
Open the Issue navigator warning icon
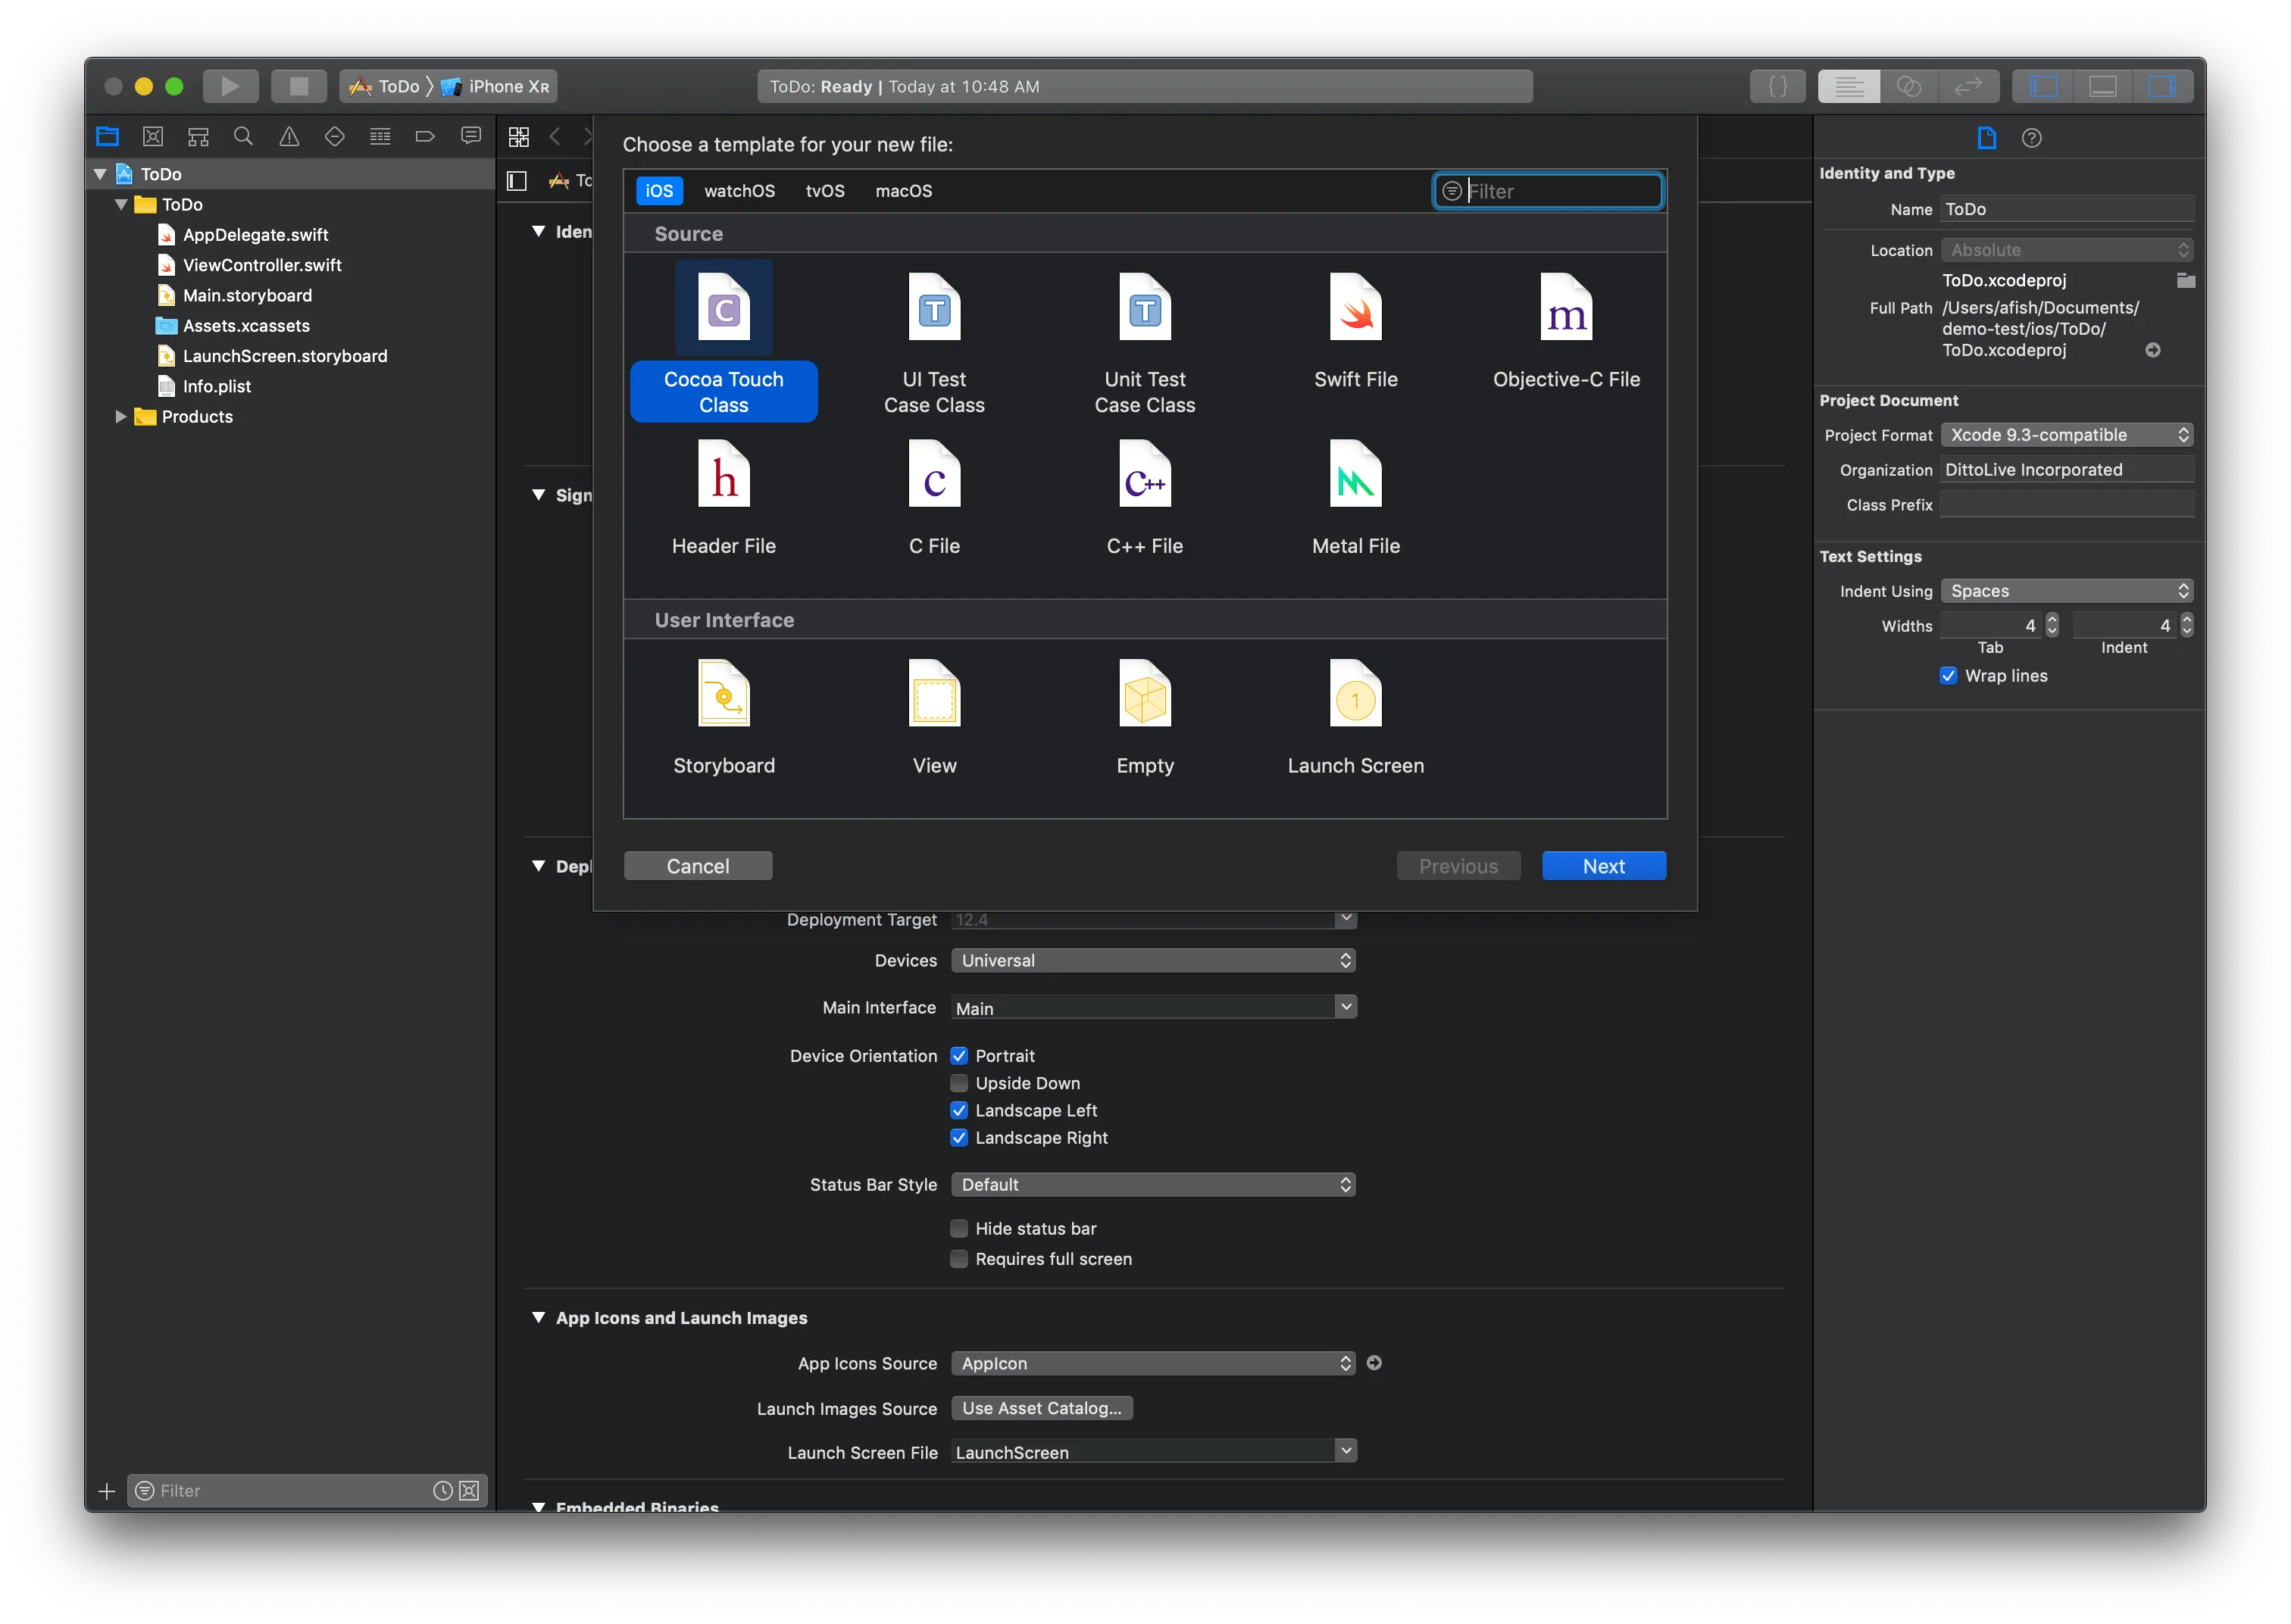[289, 136]
